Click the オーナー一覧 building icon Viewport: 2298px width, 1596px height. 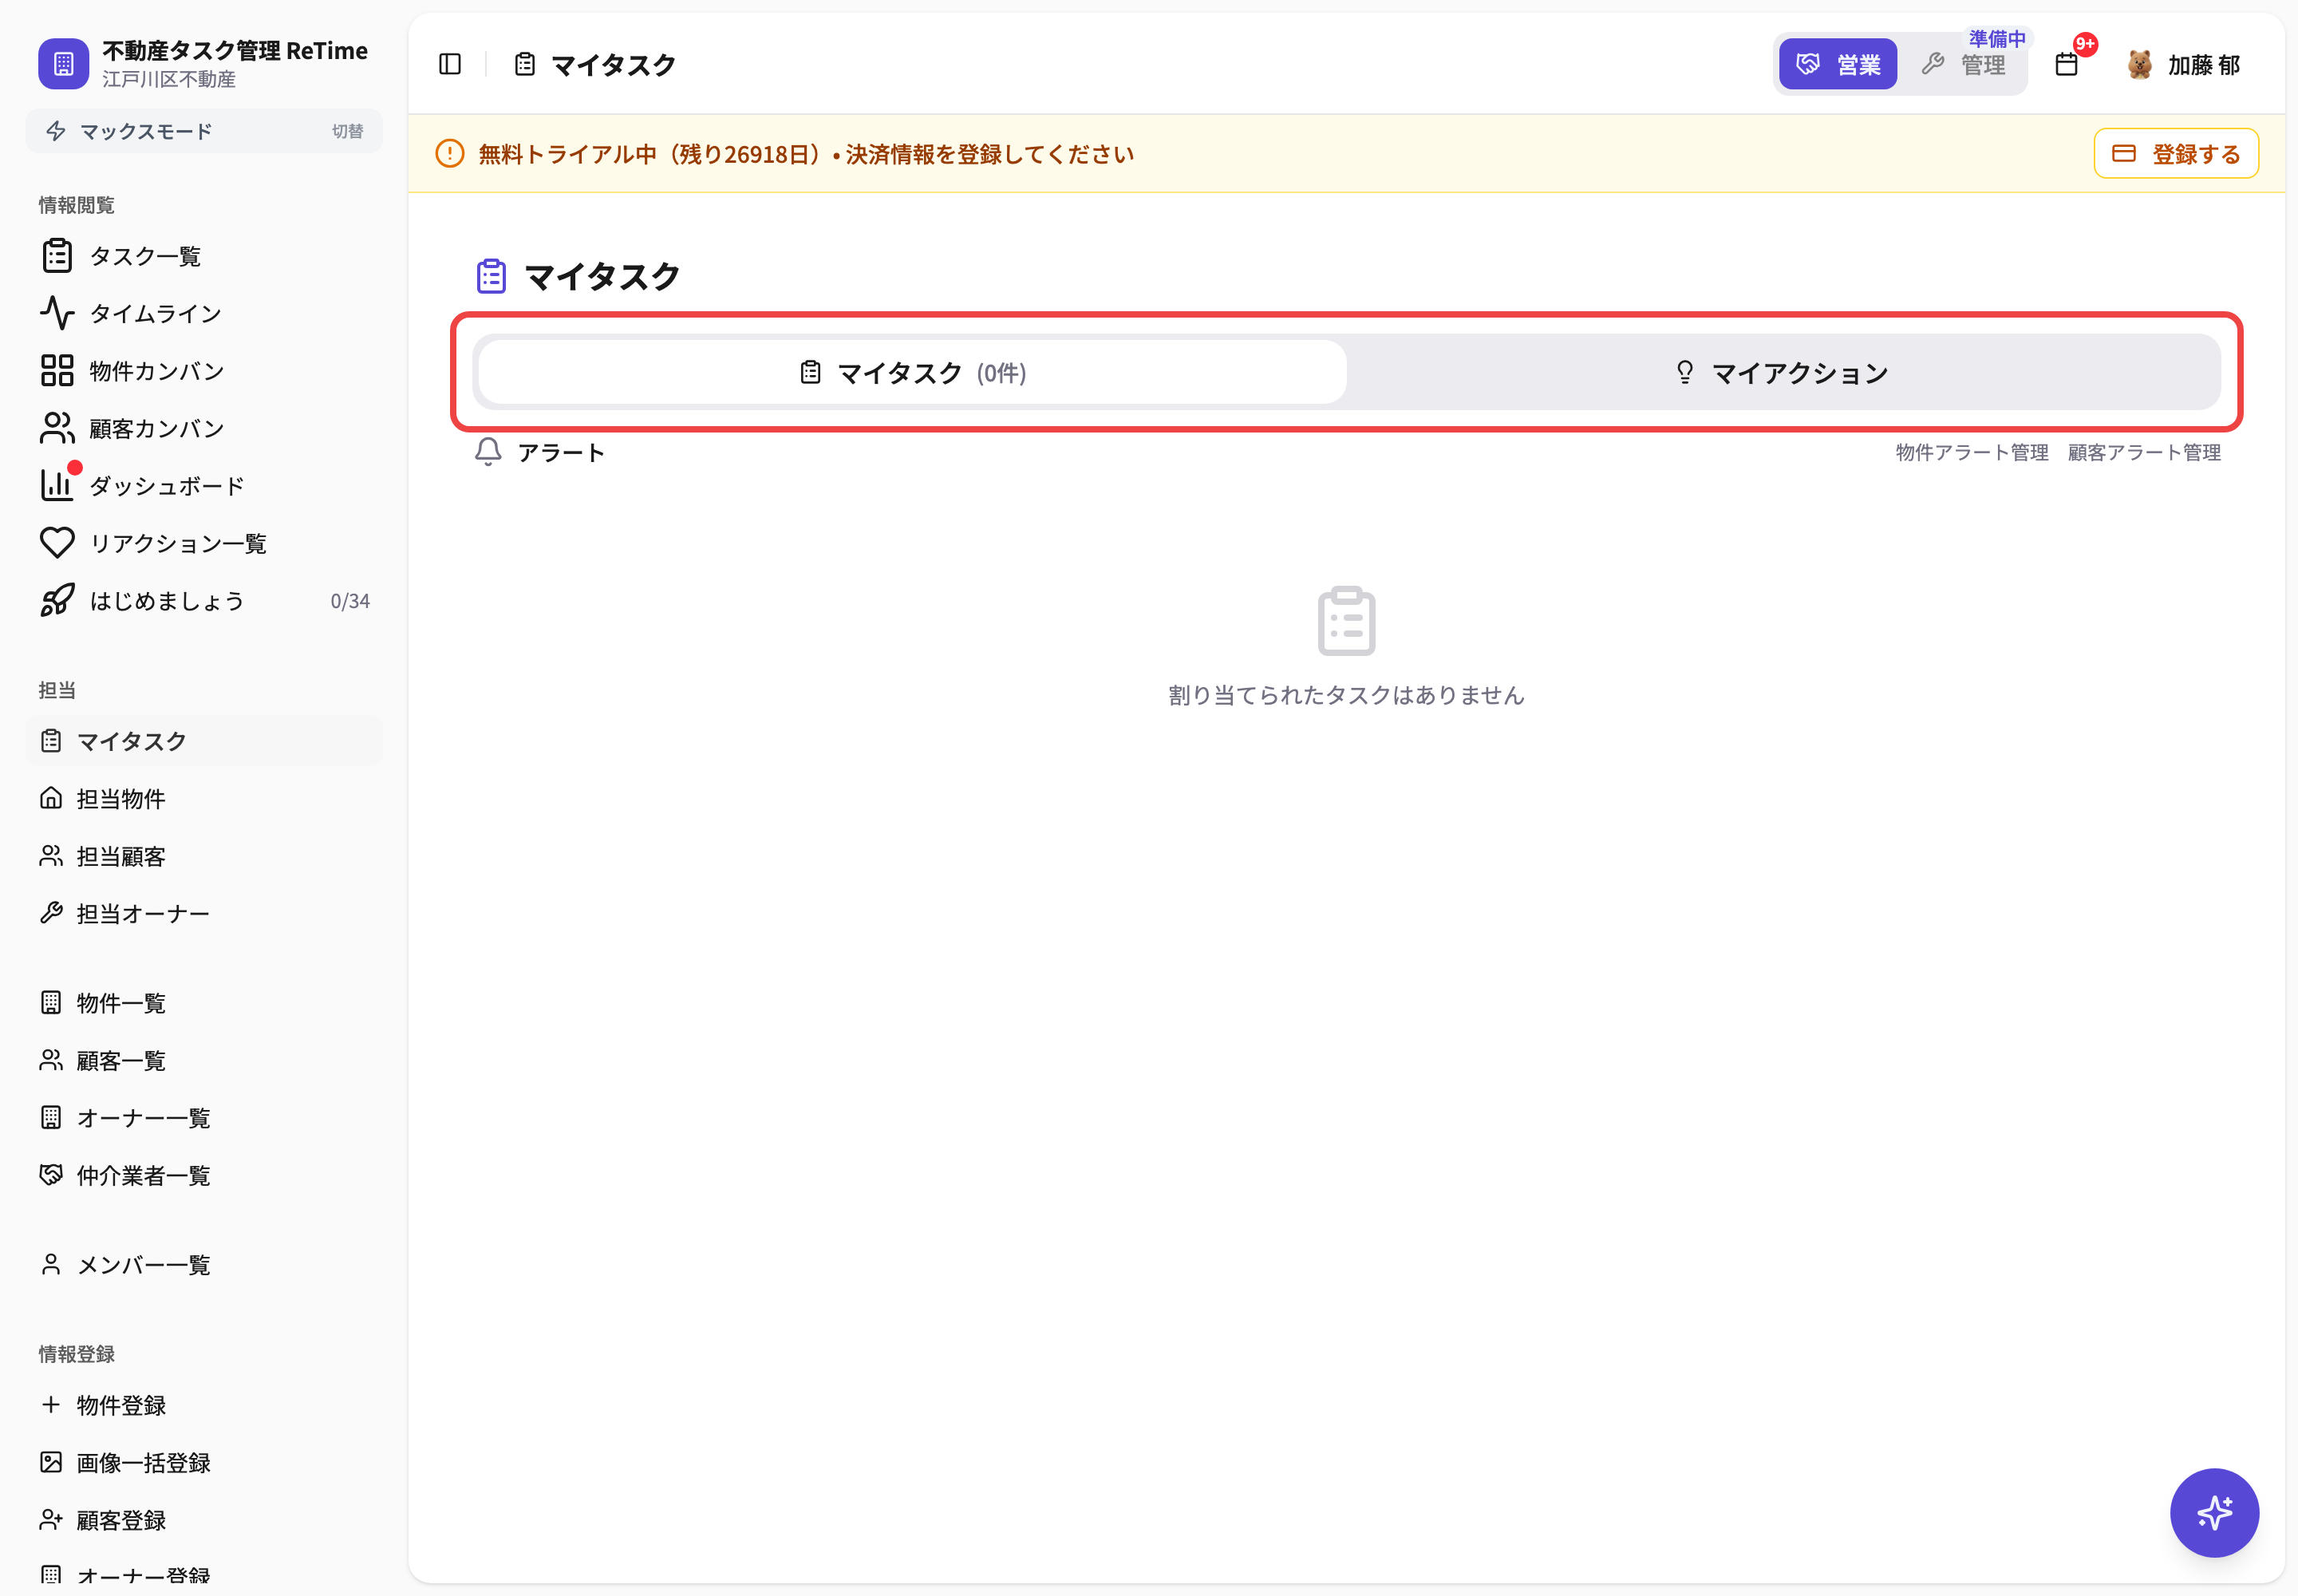pyautogui.click(x=51, y=1117)
